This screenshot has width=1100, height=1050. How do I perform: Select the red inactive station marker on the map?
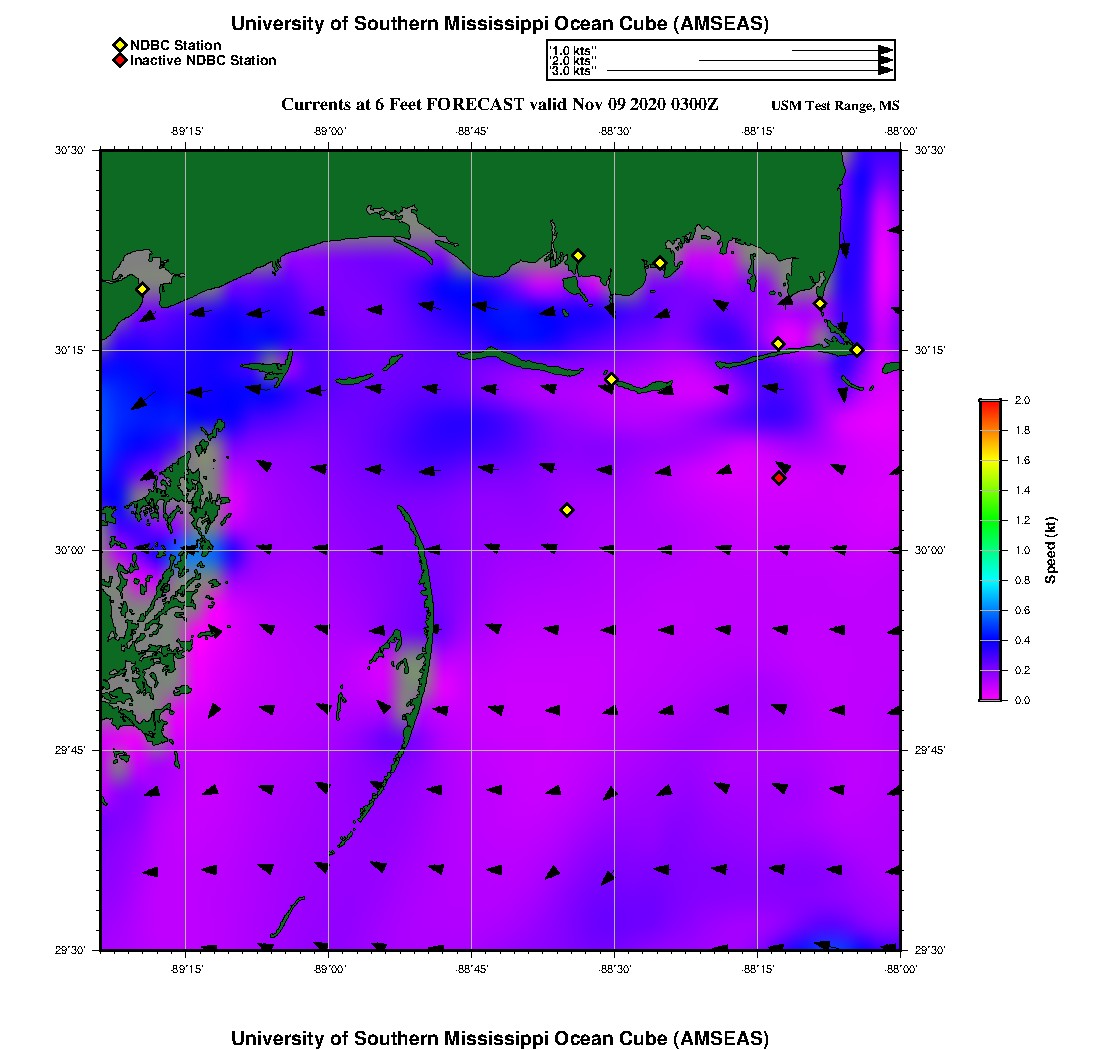pos(779,478)
